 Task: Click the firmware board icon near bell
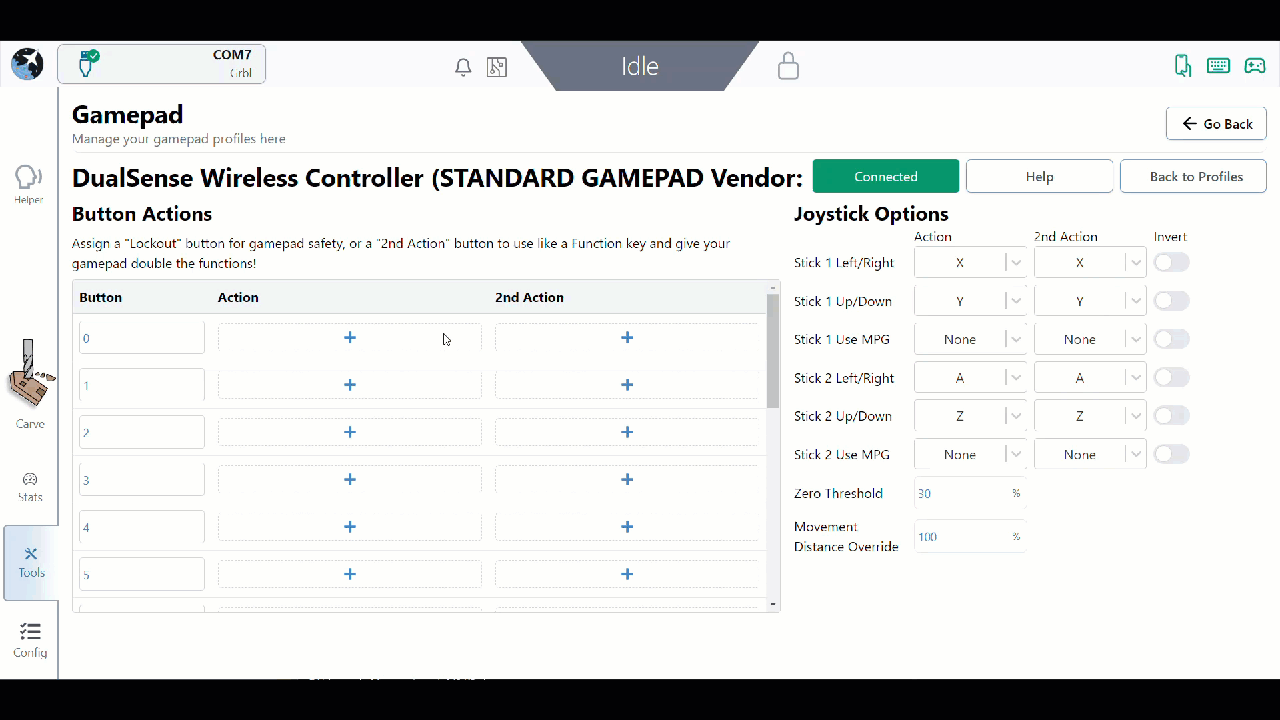pos(496,67)
